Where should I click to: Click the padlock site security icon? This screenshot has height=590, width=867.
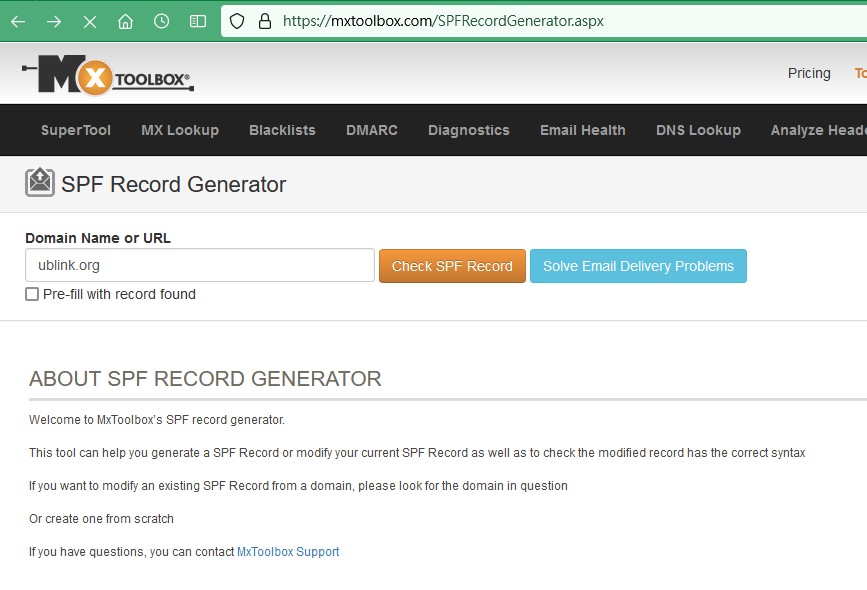(264, 21)
